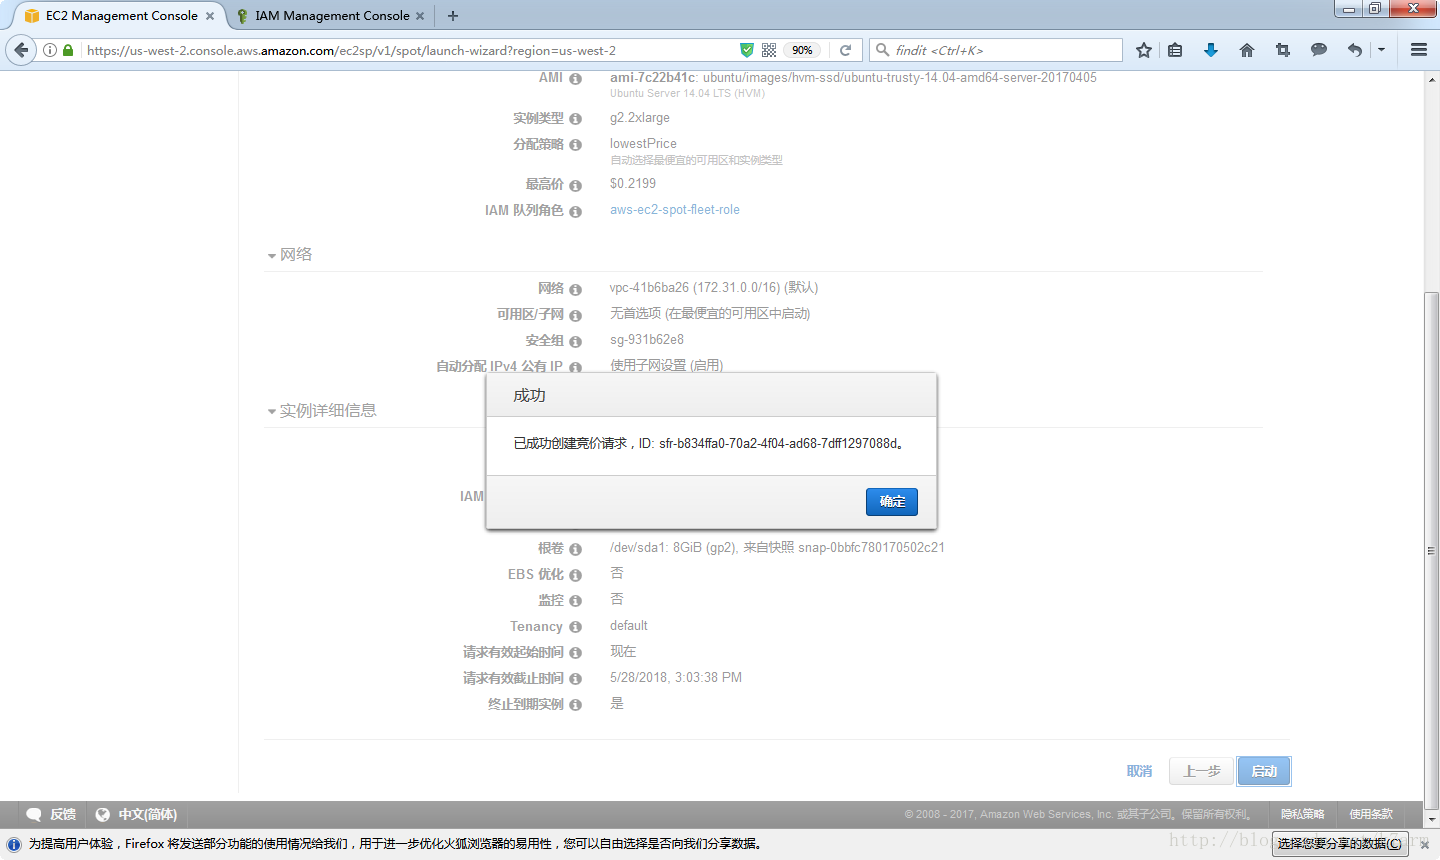Click info icon next to Tenancy
The width and height of the screenshot is (1440, 860).
pos(575,627)
